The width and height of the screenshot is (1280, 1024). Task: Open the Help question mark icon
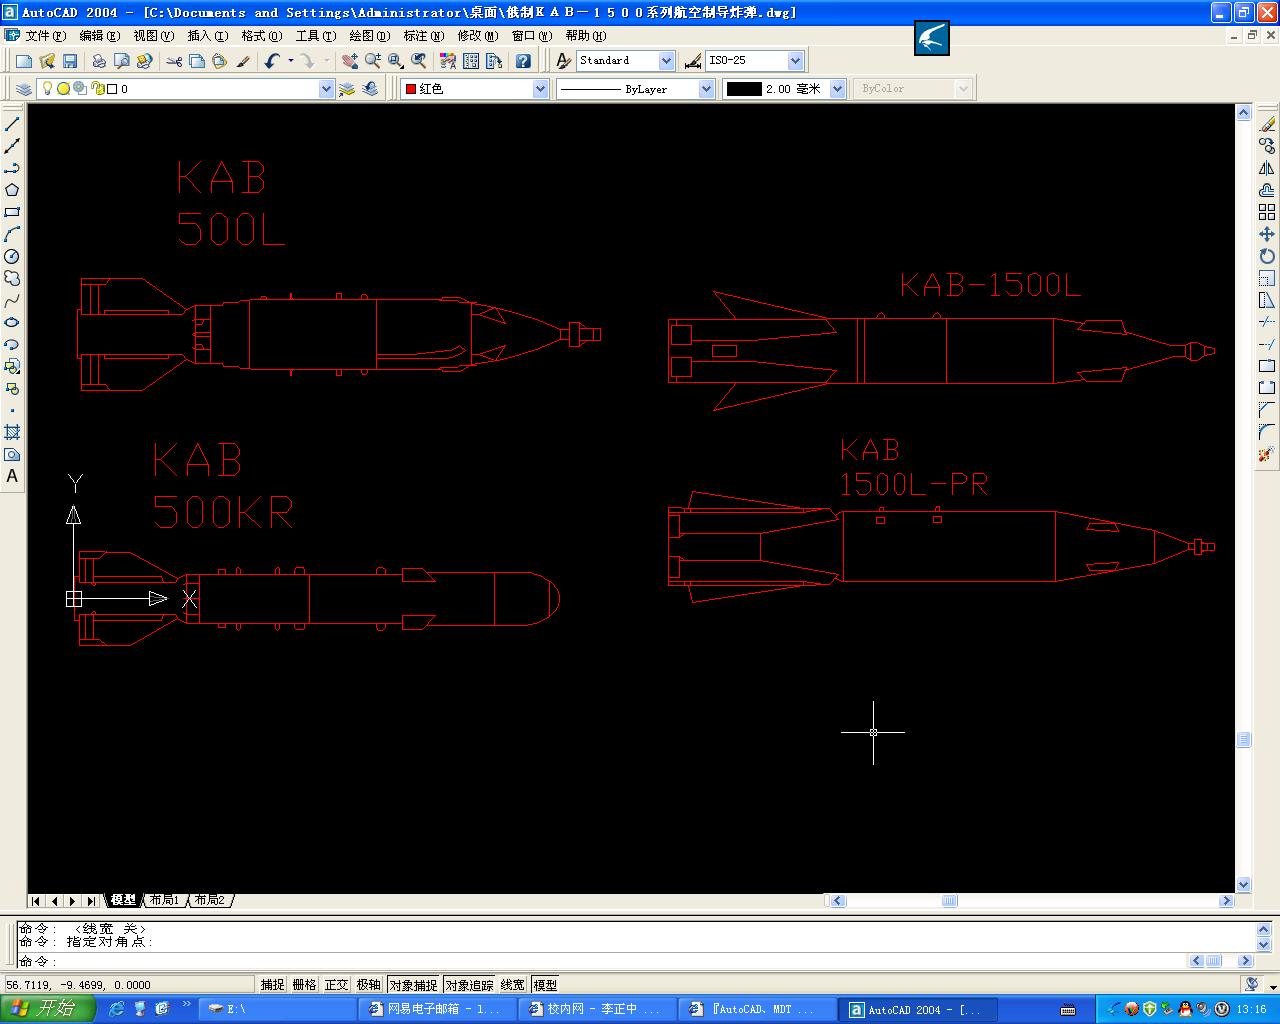click(523, 61)
